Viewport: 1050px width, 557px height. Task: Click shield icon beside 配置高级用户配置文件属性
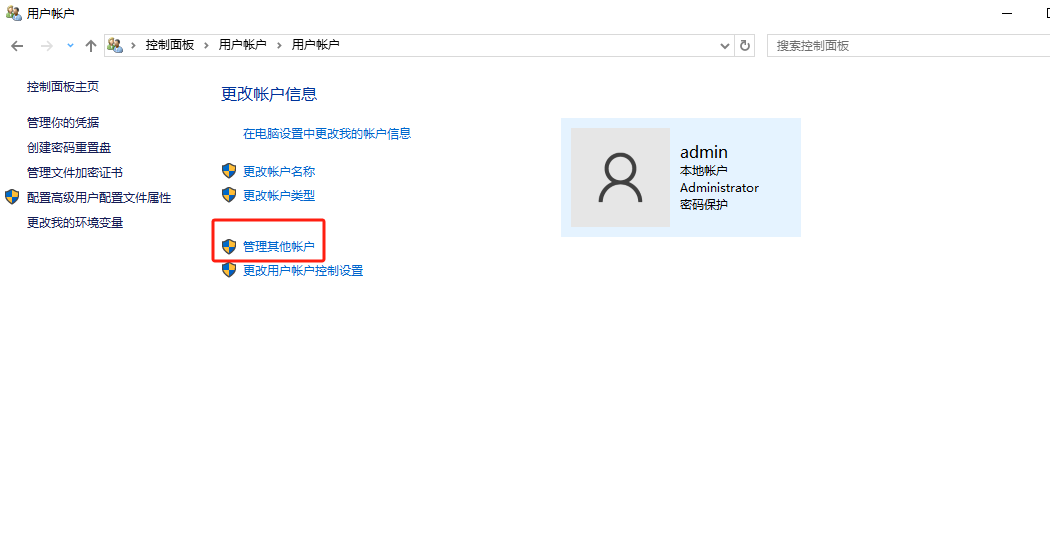click(12, 197)
